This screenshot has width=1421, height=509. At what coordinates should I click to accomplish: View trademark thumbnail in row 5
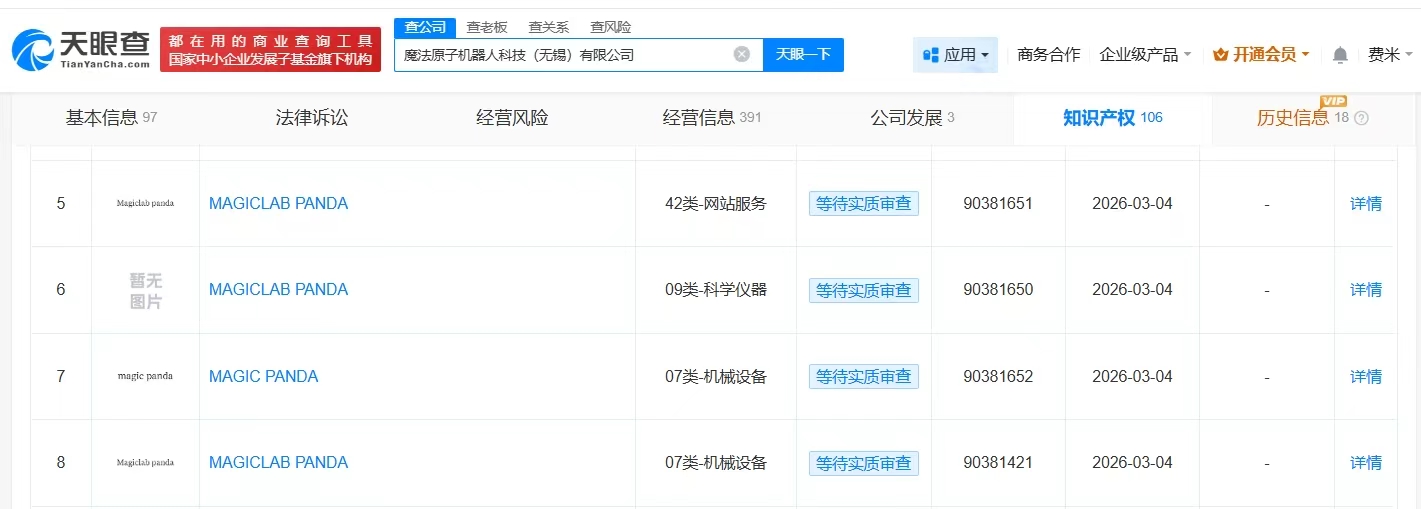coord(145,203)
